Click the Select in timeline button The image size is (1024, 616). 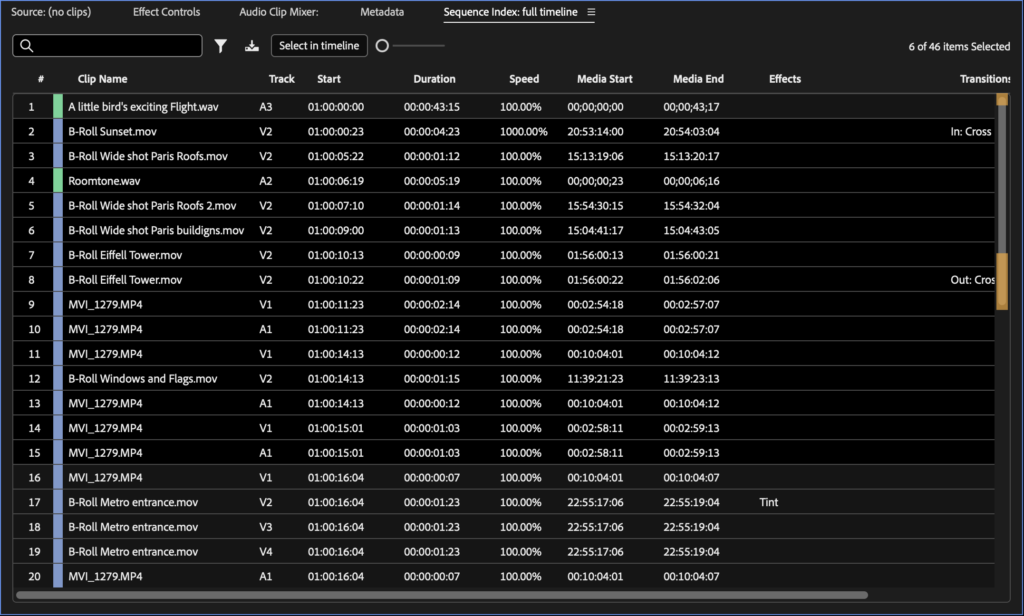pos(319,46)
